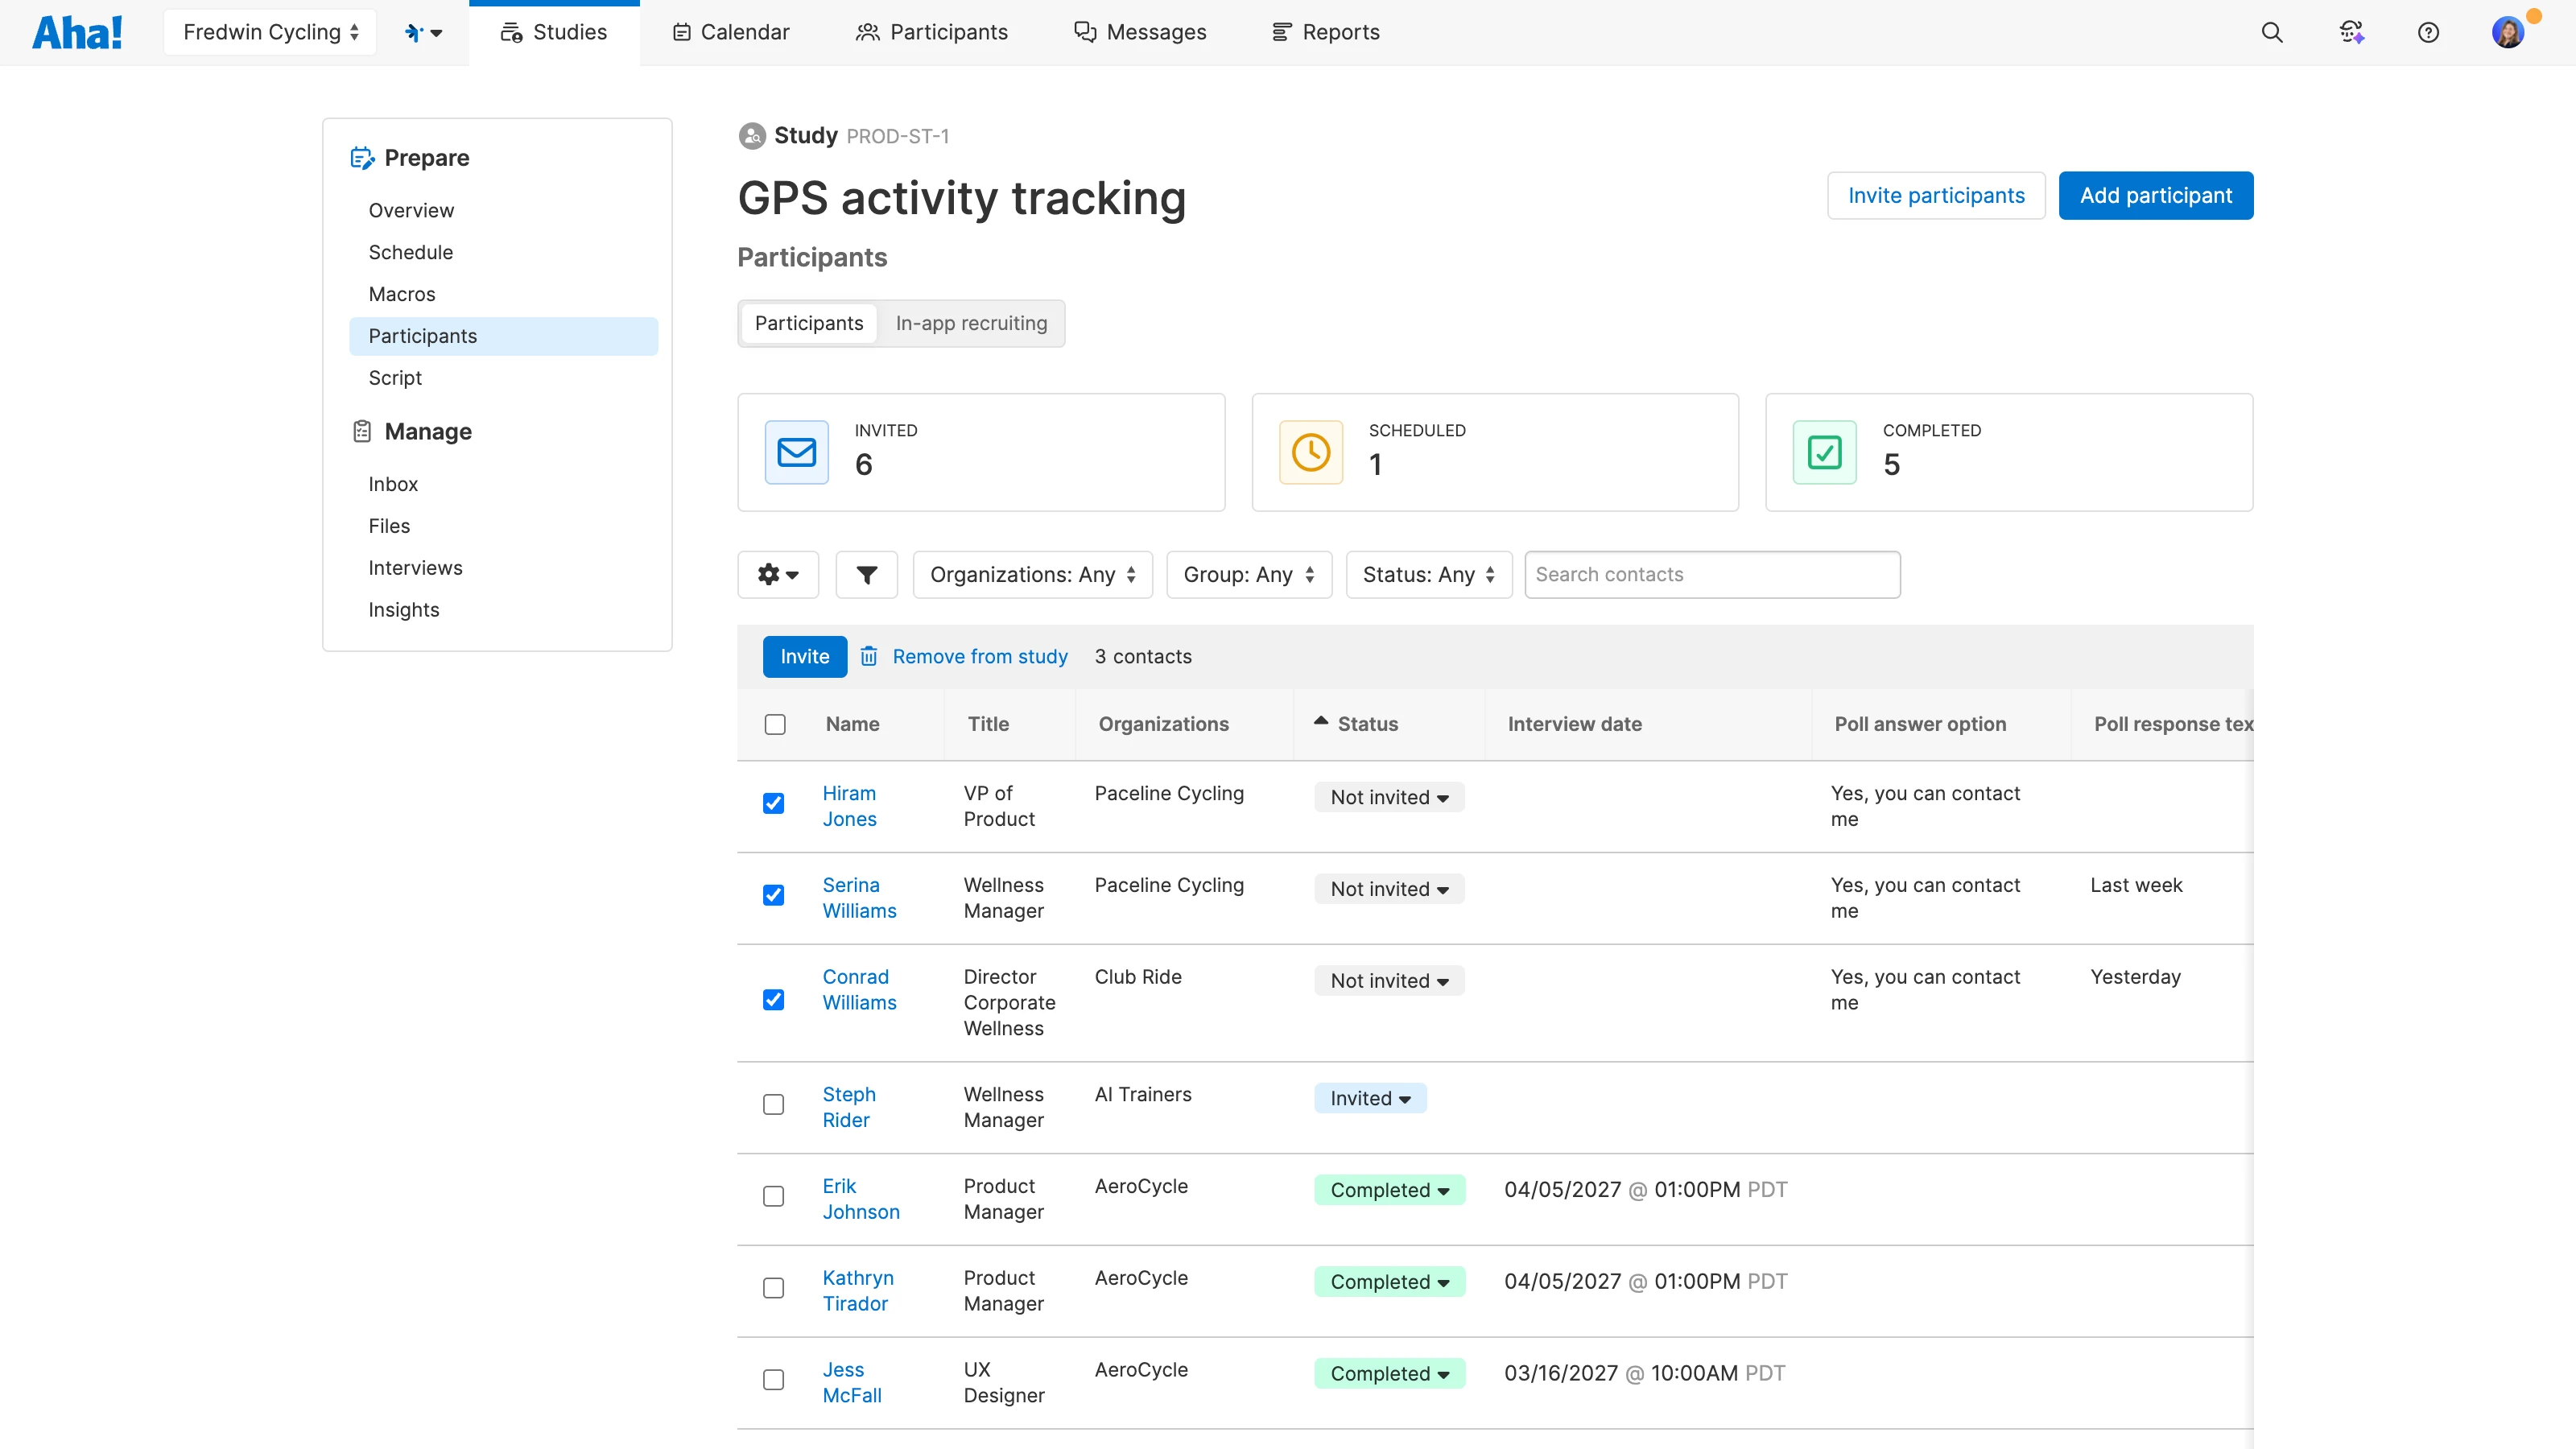Click the blue Invite button
Screen dimensions: 2576x1449
(x=804, y=656)
